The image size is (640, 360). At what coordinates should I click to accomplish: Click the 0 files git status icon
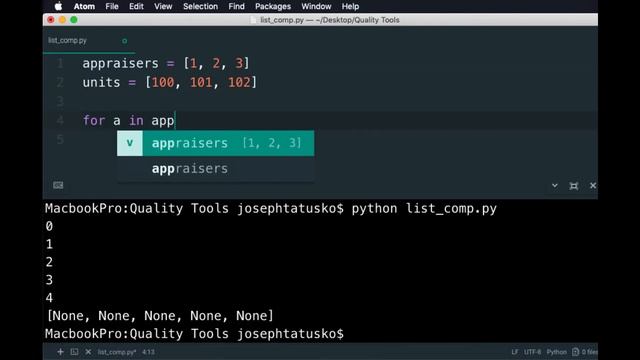584,352
